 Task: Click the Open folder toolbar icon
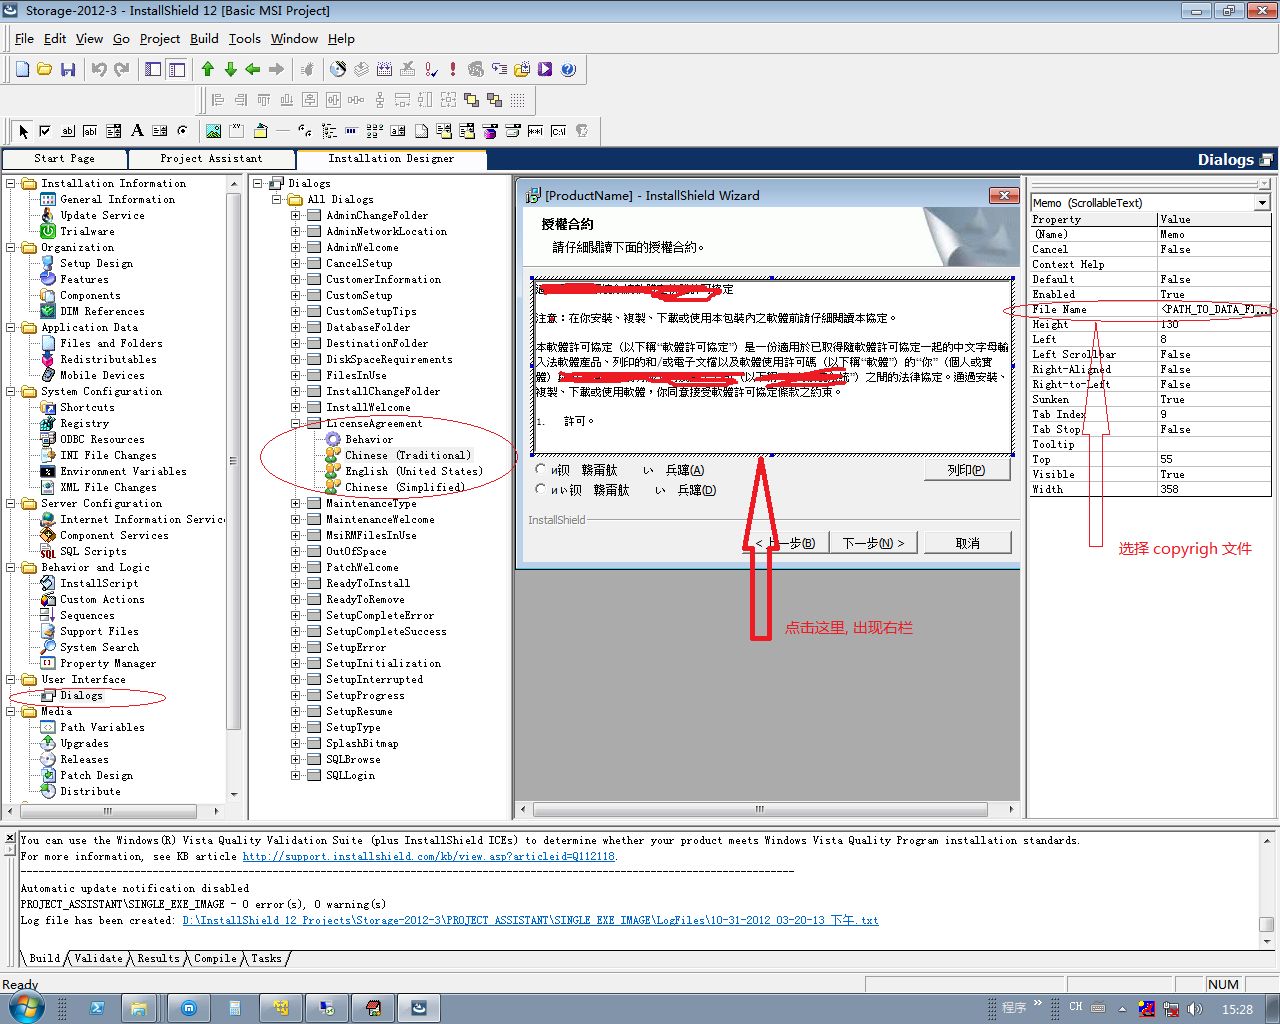click(45, 70)
